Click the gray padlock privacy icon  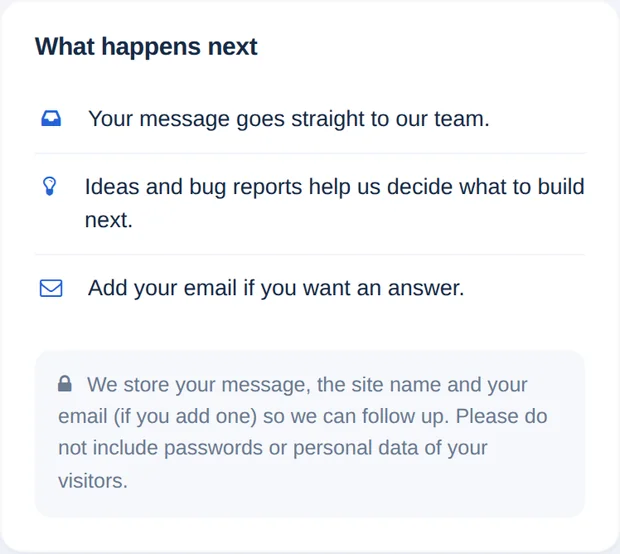65,384
